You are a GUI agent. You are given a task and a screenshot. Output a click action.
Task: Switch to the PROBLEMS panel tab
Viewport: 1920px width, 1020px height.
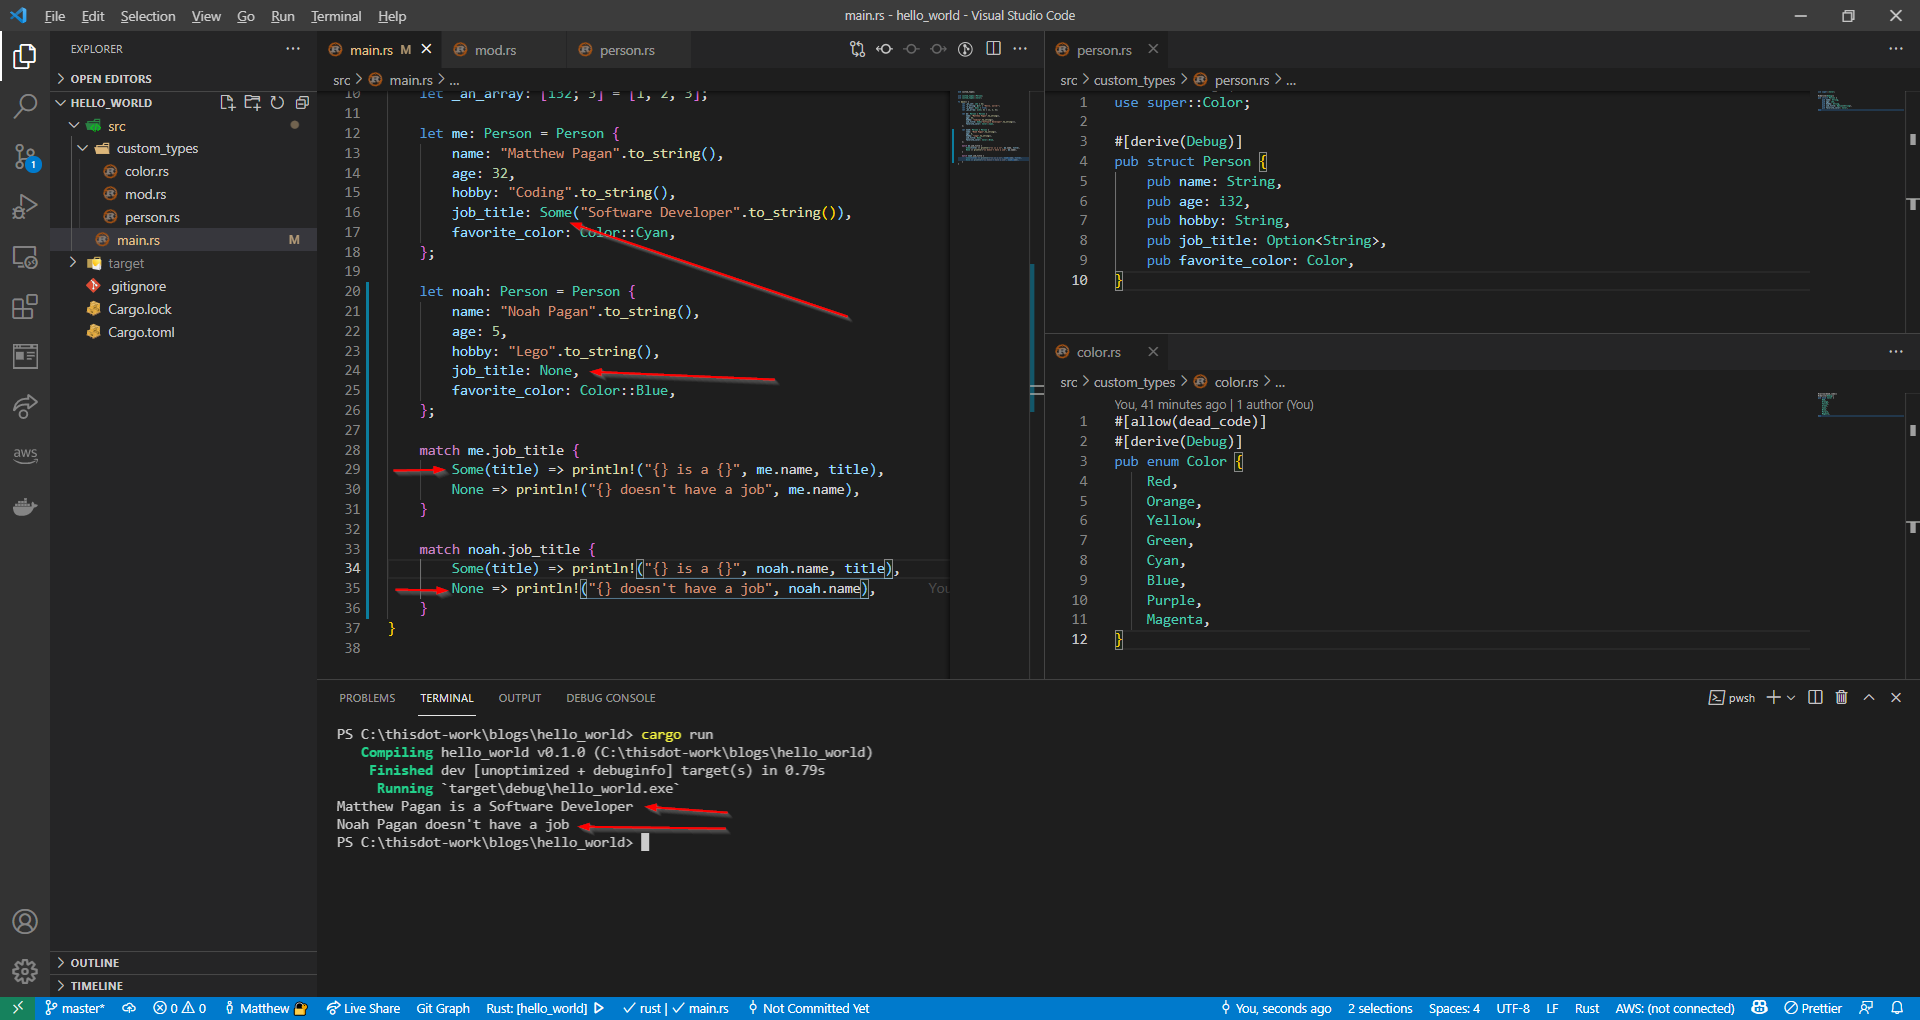(367, 698)
